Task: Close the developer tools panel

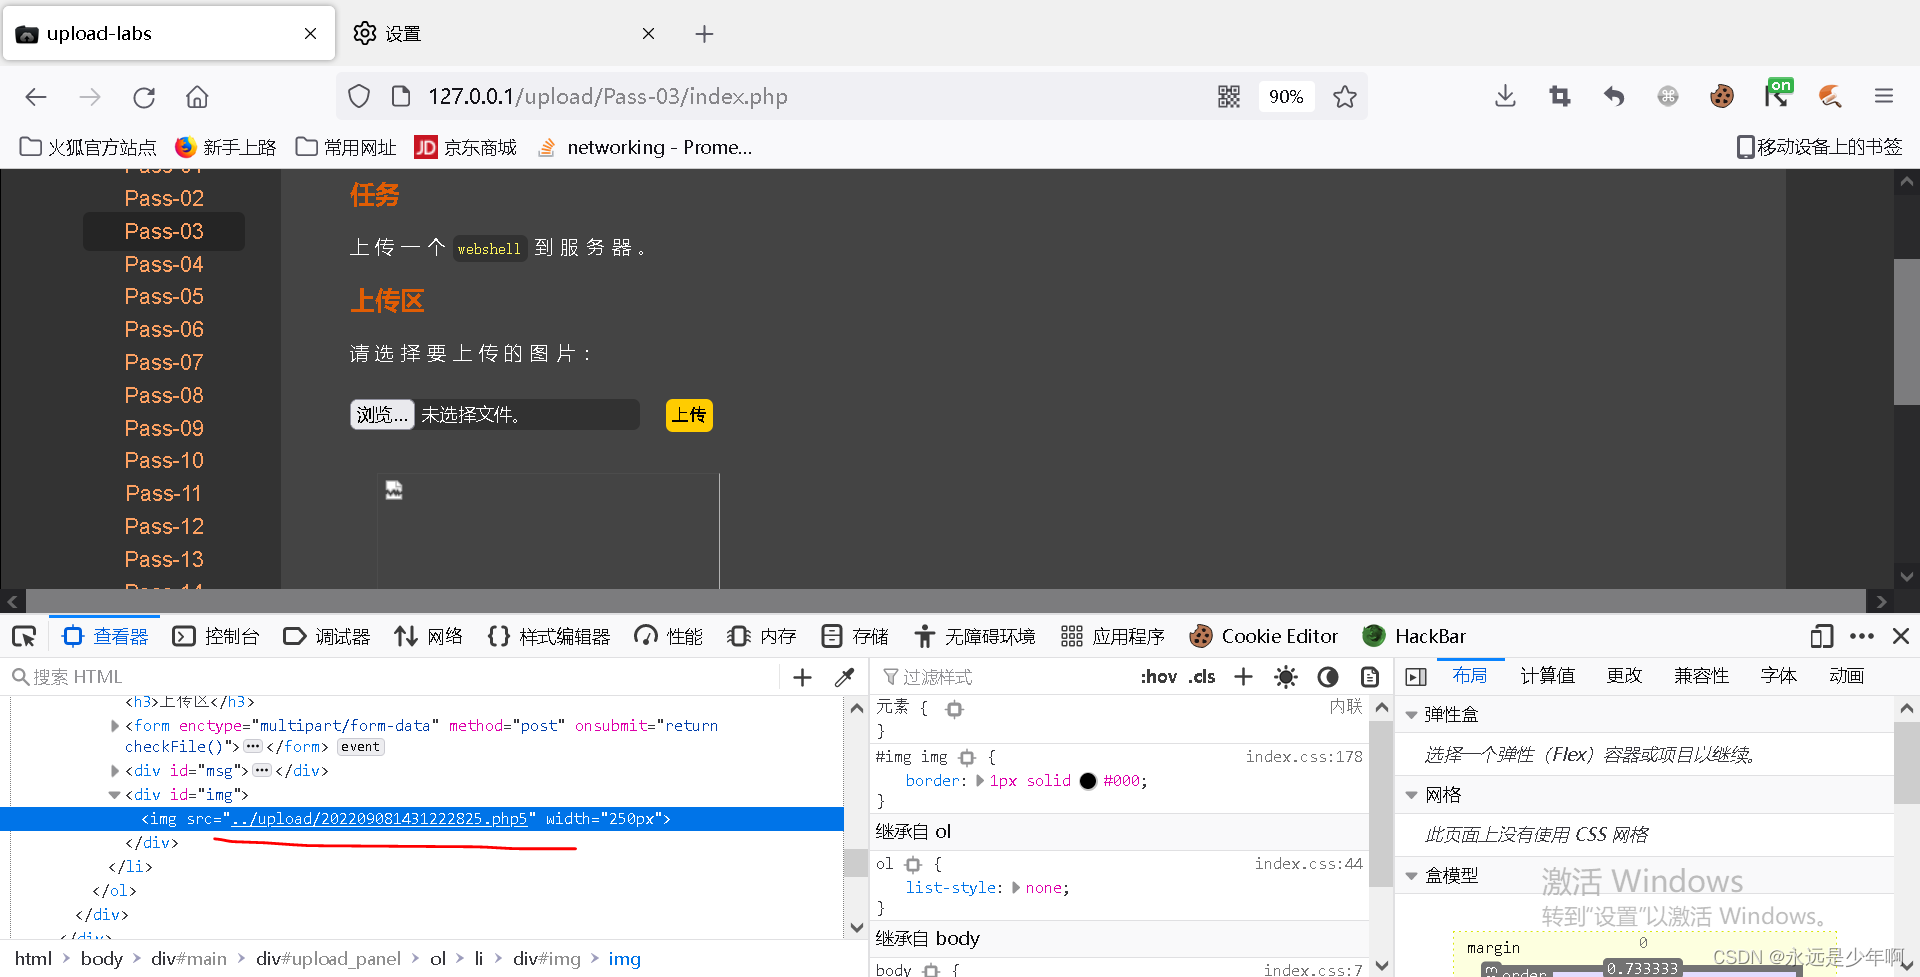Action: pyautogui.click(x=1901, y=636)
